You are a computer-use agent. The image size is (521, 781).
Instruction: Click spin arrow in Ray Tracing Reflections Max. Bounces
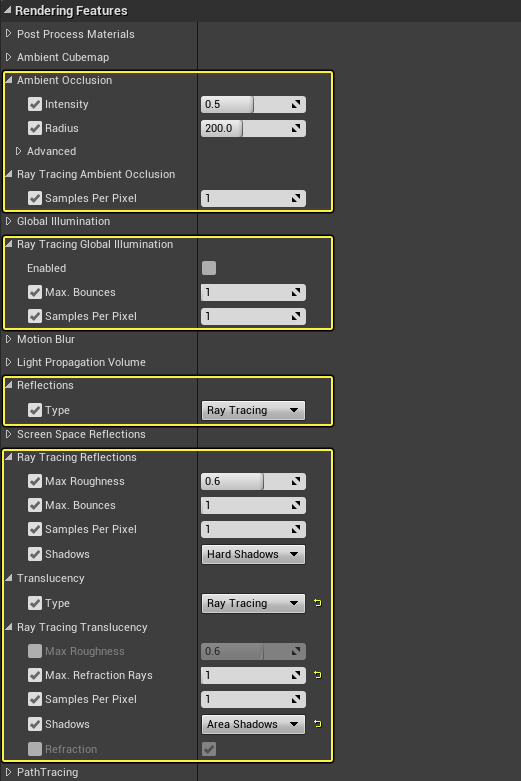point(296,505)
